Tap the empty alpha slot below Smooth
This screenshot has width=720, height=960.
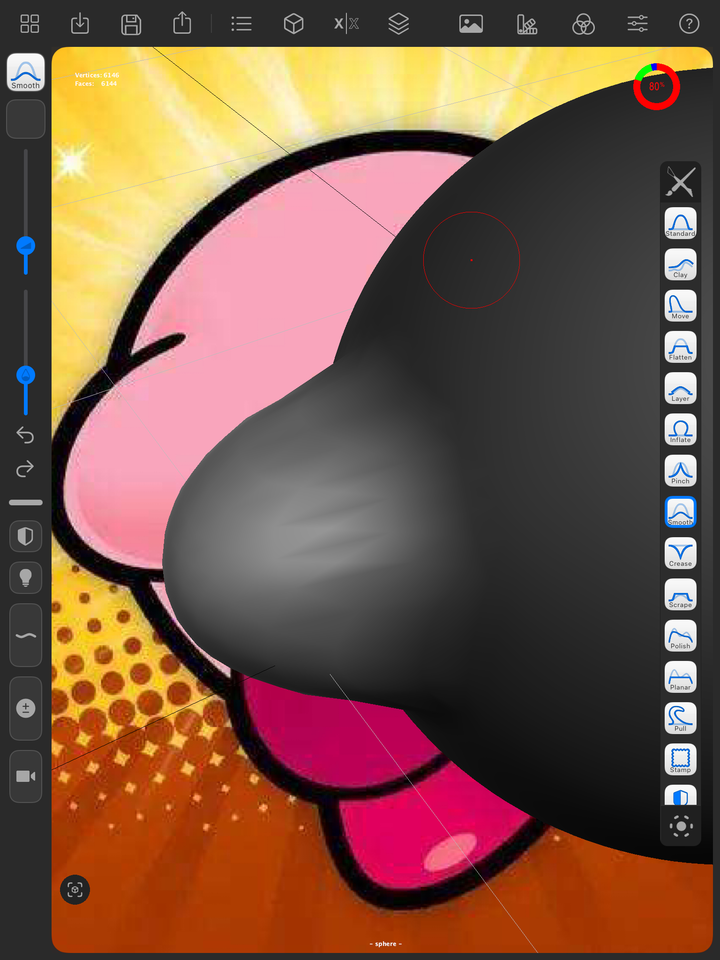(26, 119)
